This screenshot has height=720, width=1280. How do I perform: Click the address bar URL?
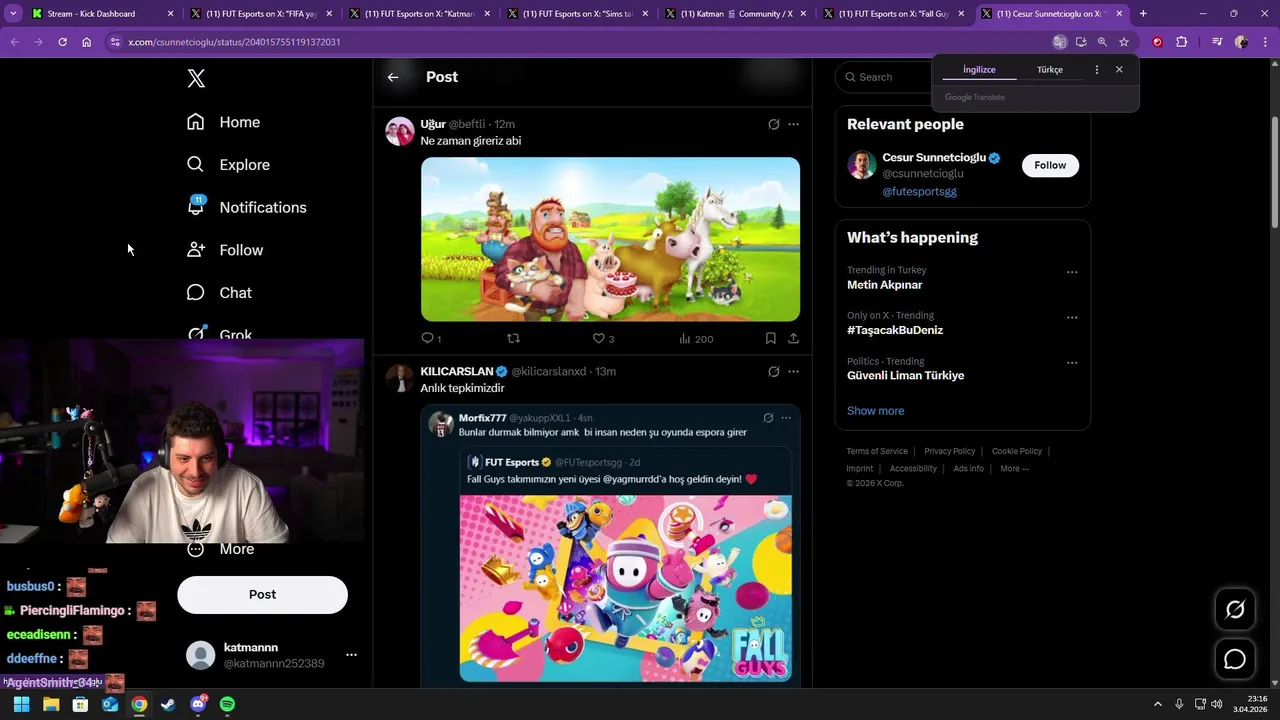[x=234, y=42]
